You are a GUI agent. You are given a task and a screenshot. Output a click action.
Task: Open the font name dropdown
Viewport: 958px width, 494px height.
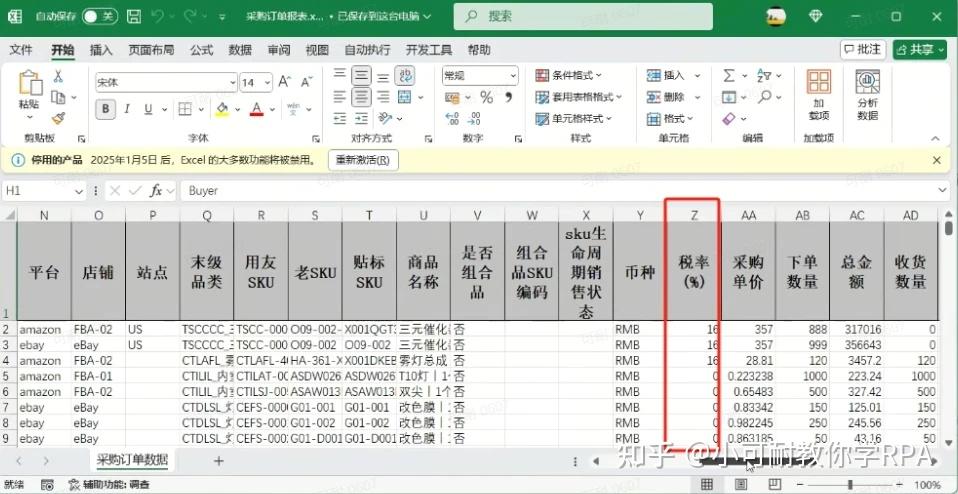coord(232,82)
